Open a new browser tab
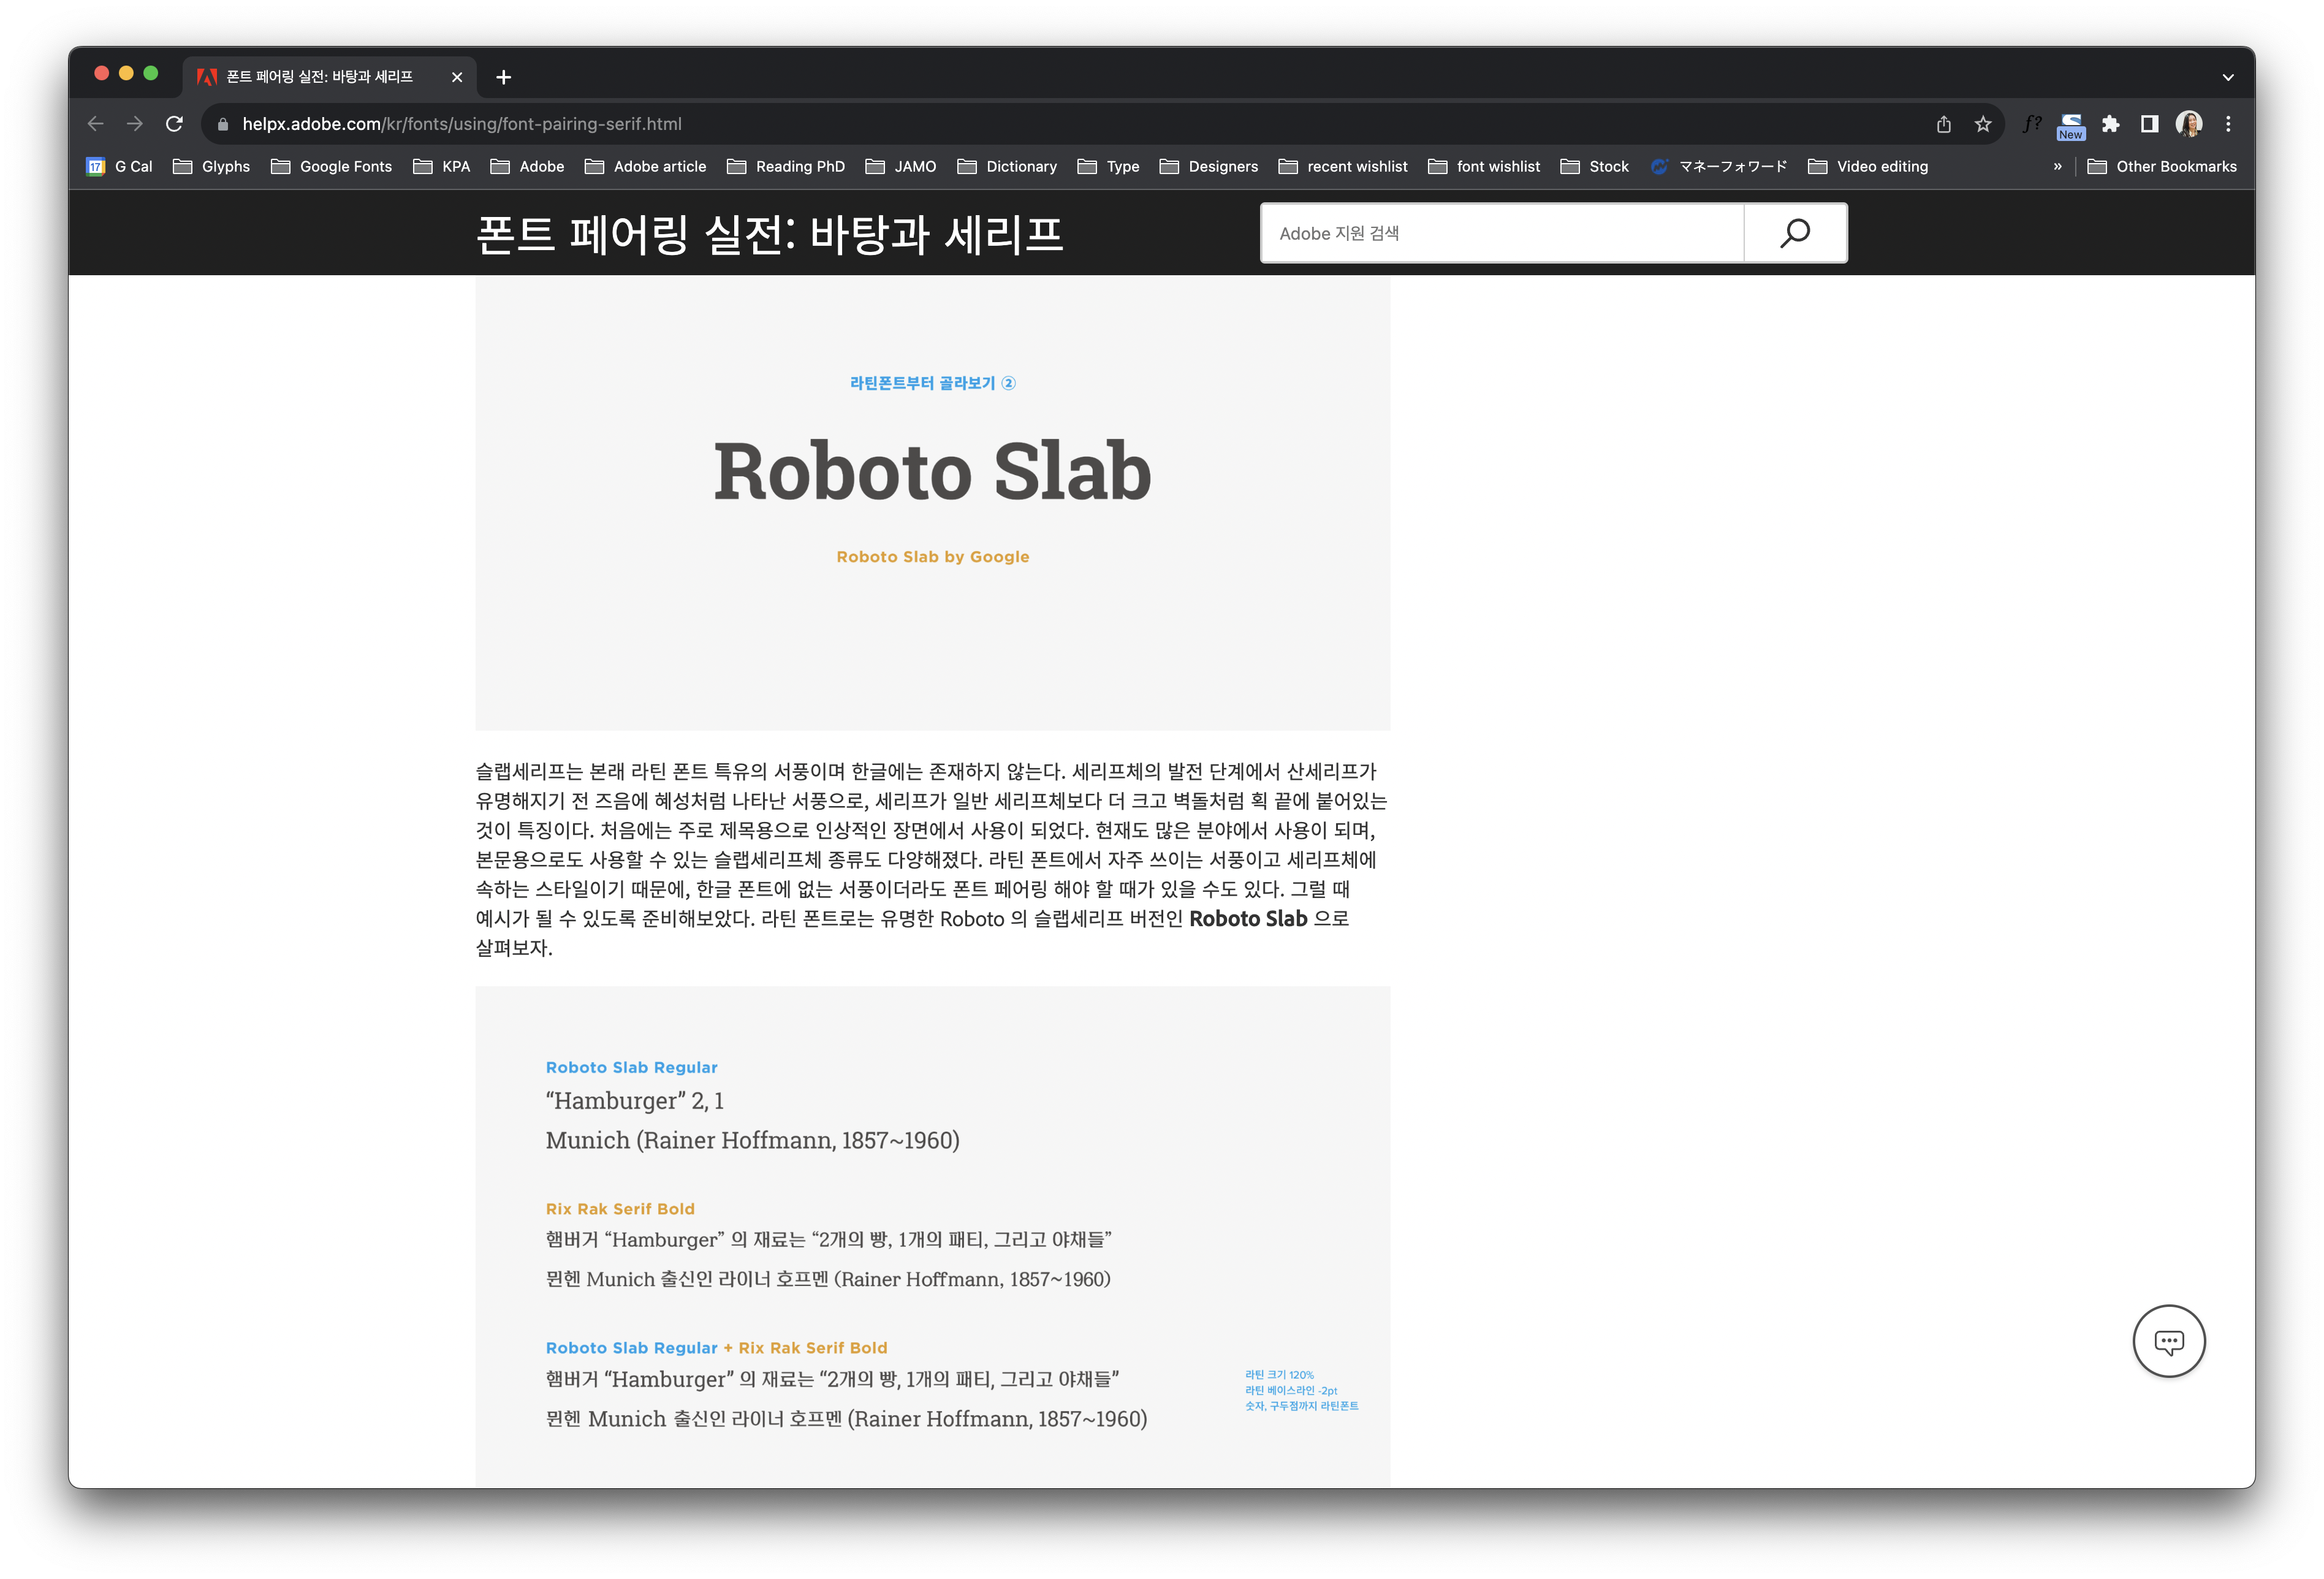Viewport: 2324px width, 1579px height. (503, 77)
